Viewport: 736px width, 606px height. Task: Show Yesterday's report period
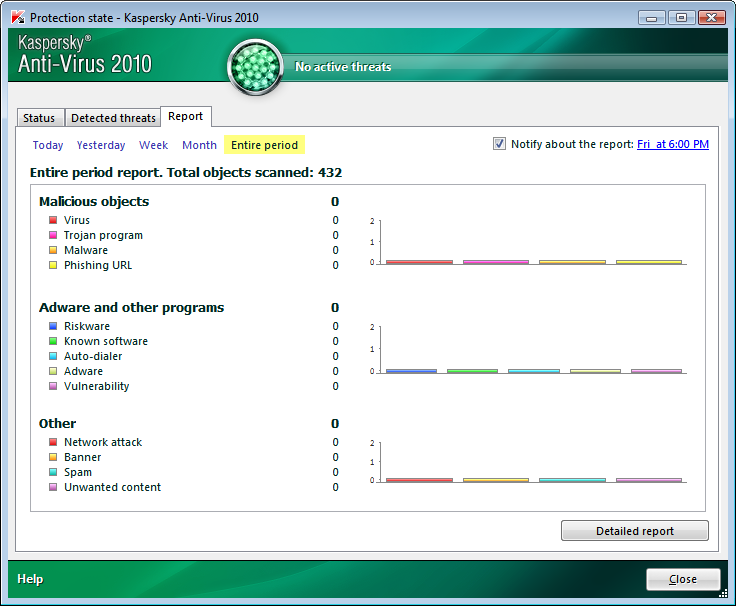101,145
